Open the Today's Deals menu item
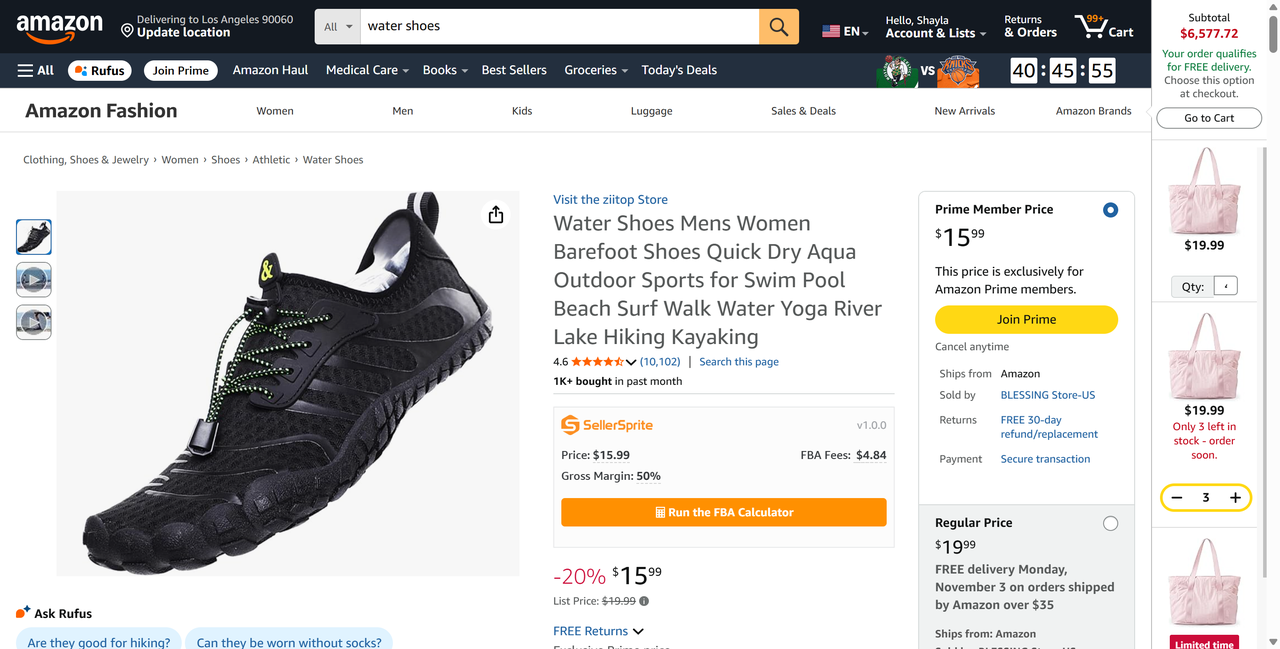 (679, 70)
